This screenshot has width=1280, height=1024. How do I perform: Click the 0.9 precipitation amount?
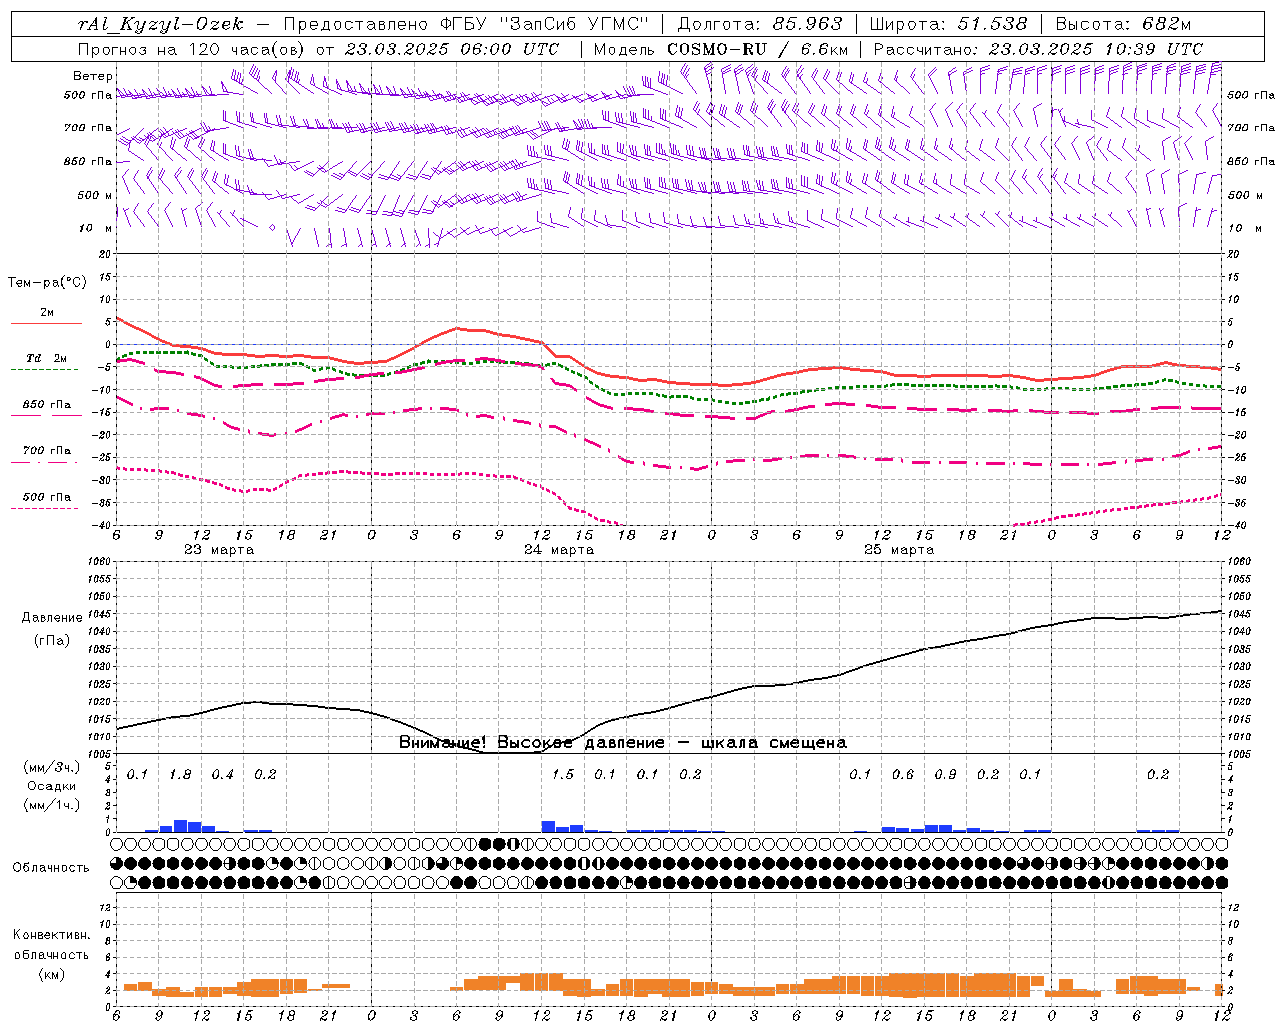point(945,775)
